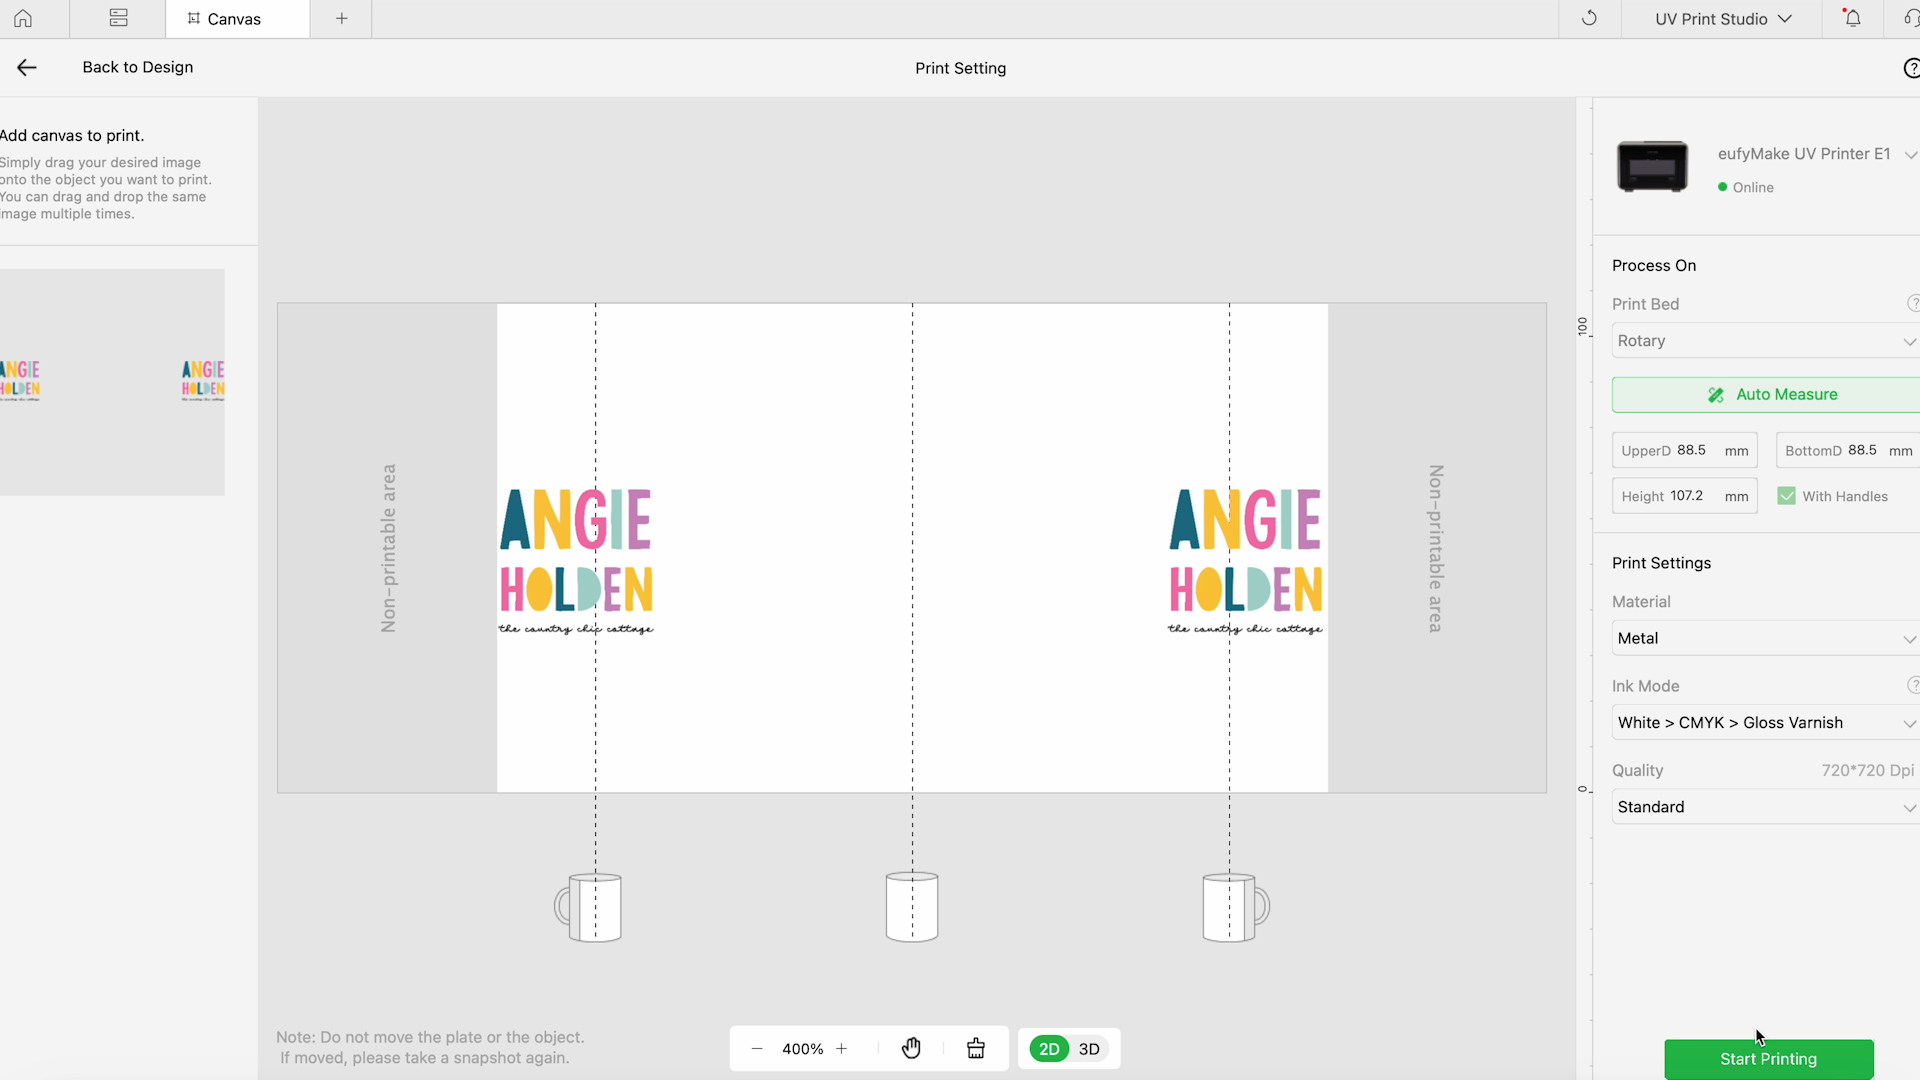The height and width of the screenshot is (1080, 1920).
Task: Open the projects list icon
Action: click(x=118, y=19)
